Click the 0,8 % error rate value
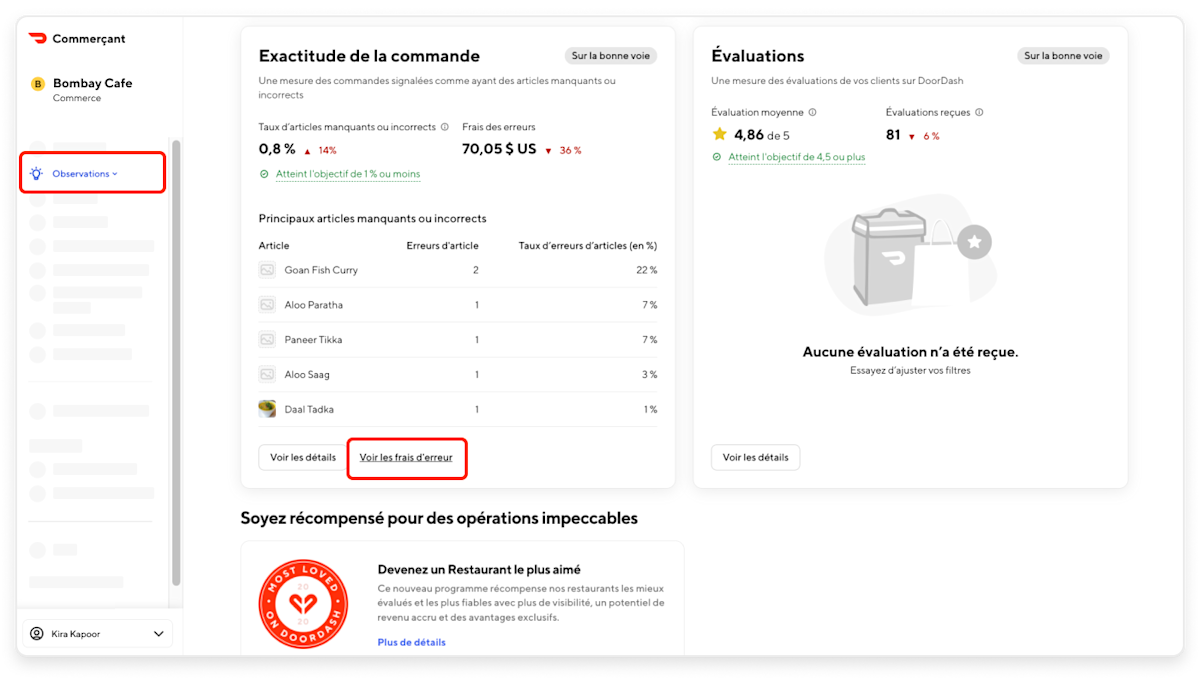The image size is (1200, 686). tap(277, 149)
